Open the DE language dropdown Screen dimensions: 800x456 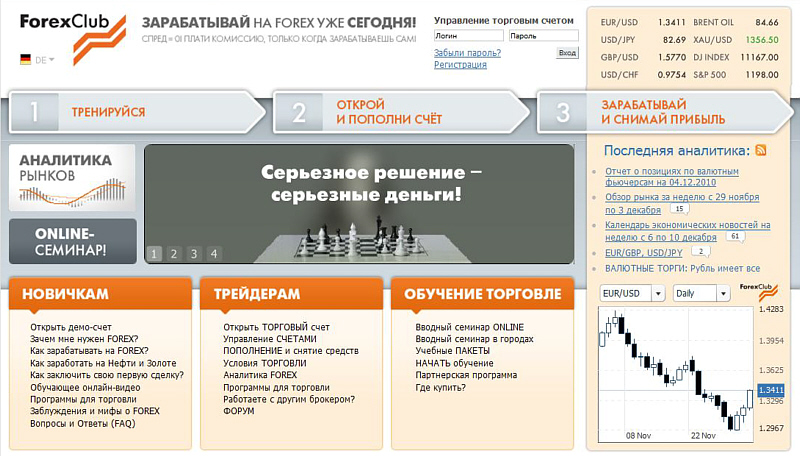(44, 60)
